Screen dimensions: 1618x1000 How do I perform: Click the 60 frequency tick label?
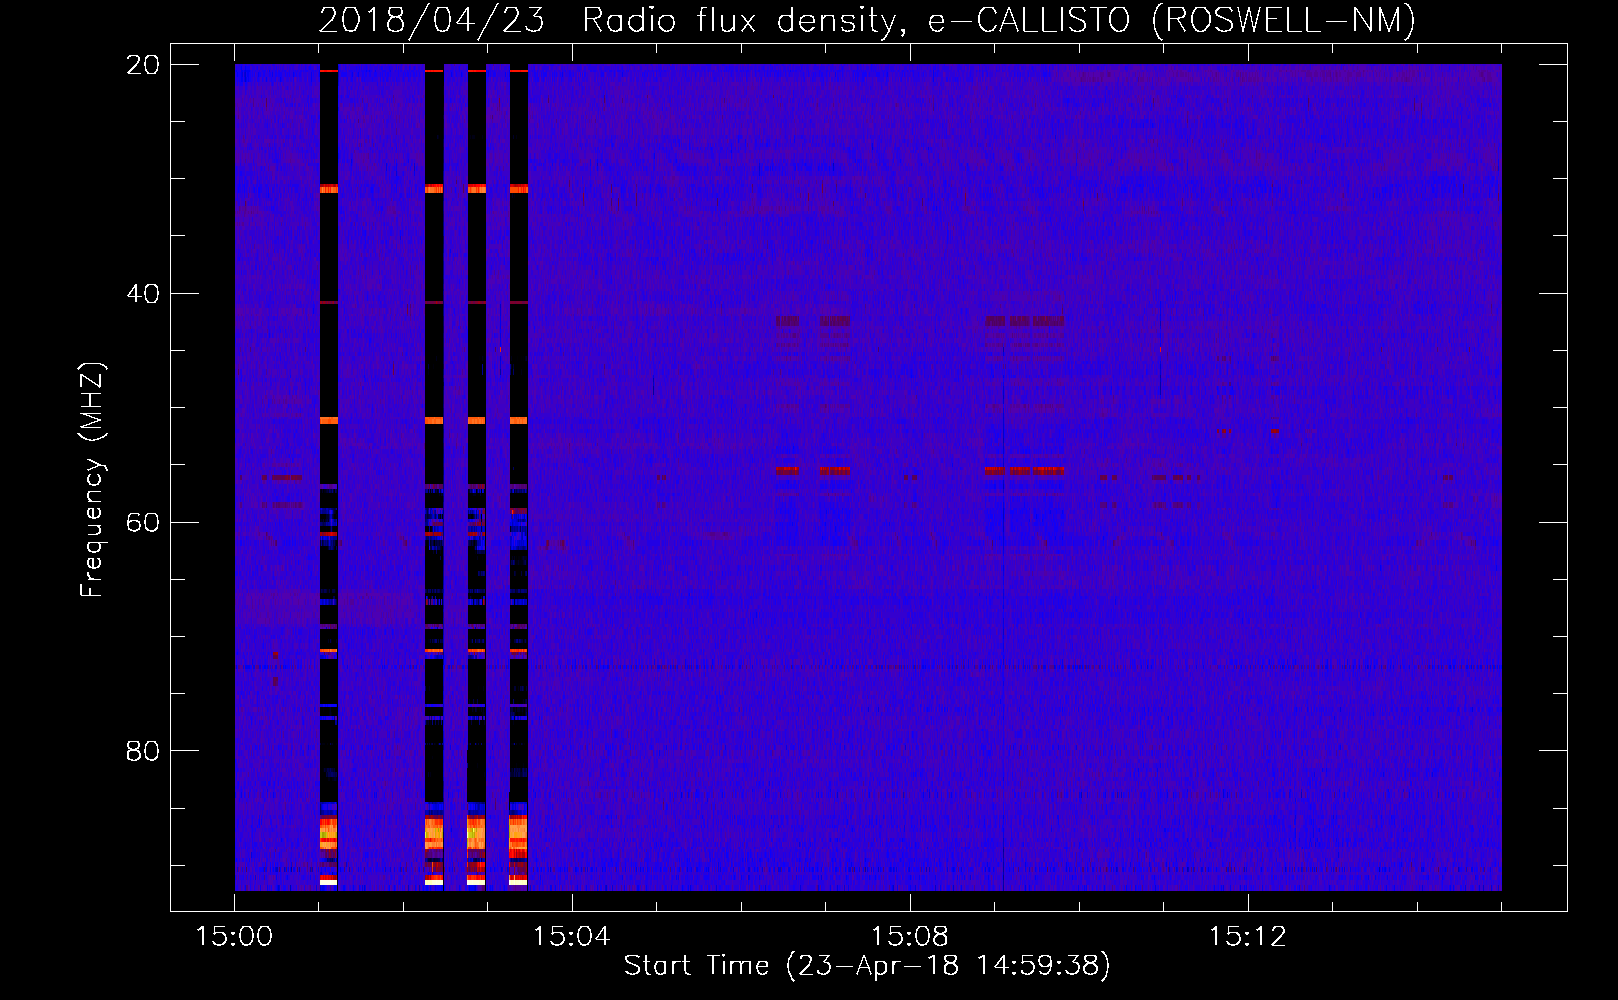[x=143, y=522]
